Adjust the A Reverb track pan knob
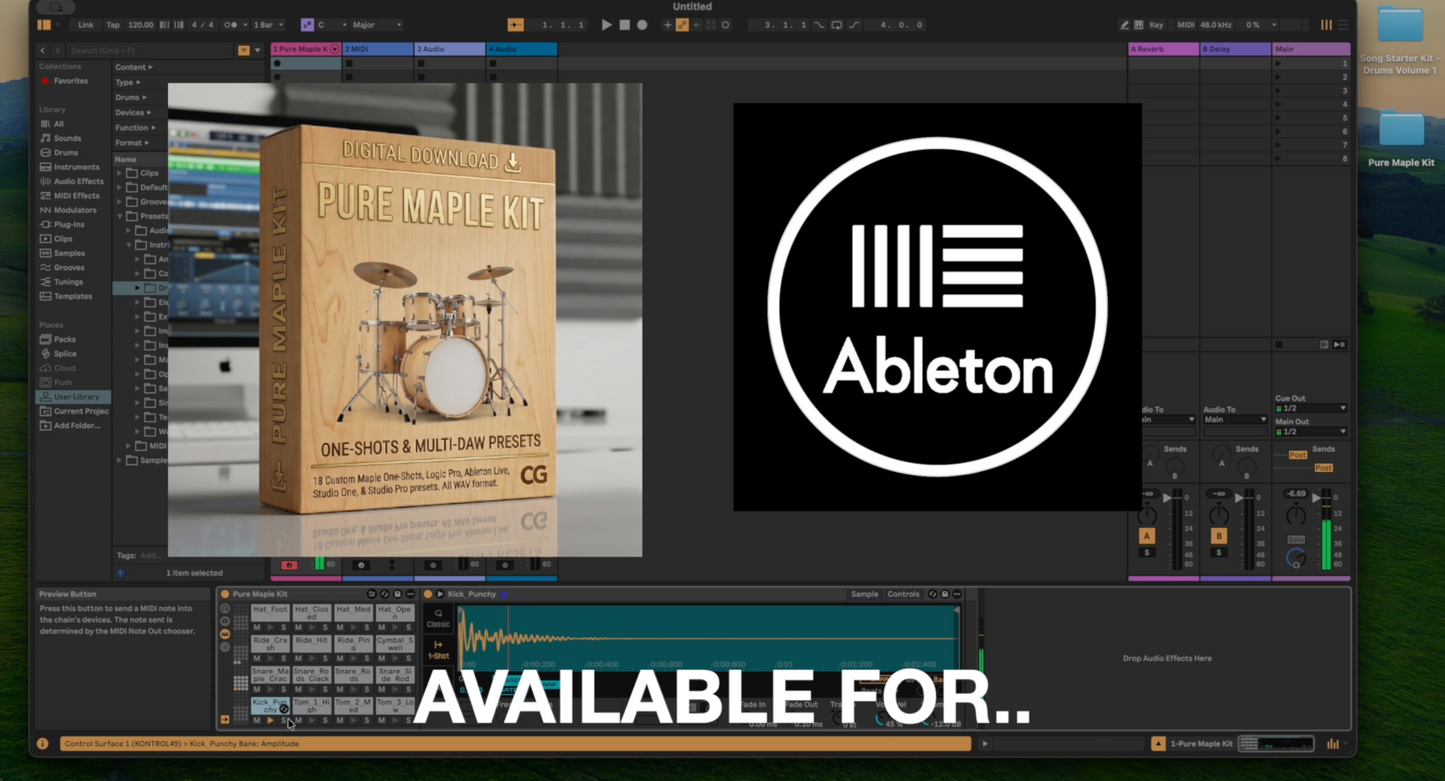 (1147, 516)
